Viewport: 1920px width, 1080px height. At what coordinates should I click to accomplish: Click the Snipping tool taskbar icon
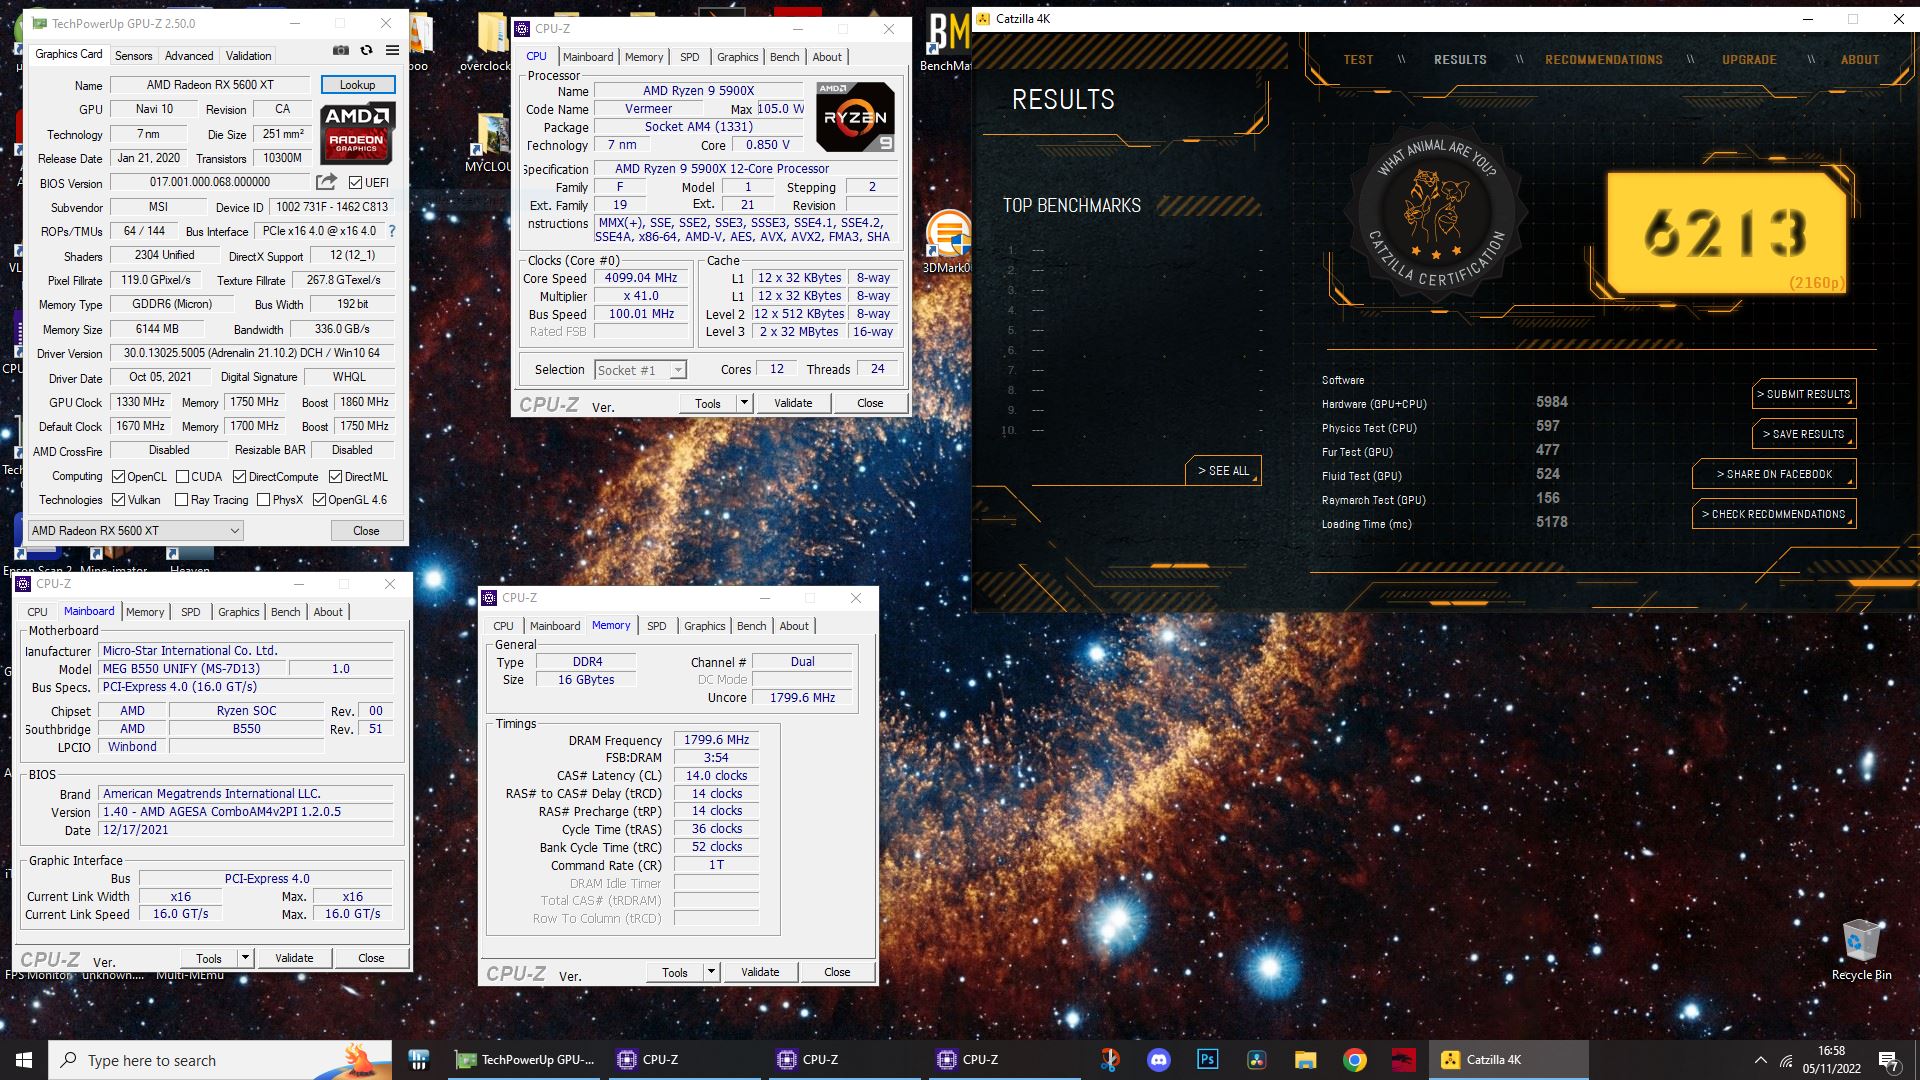[x=1109, y=1060]
